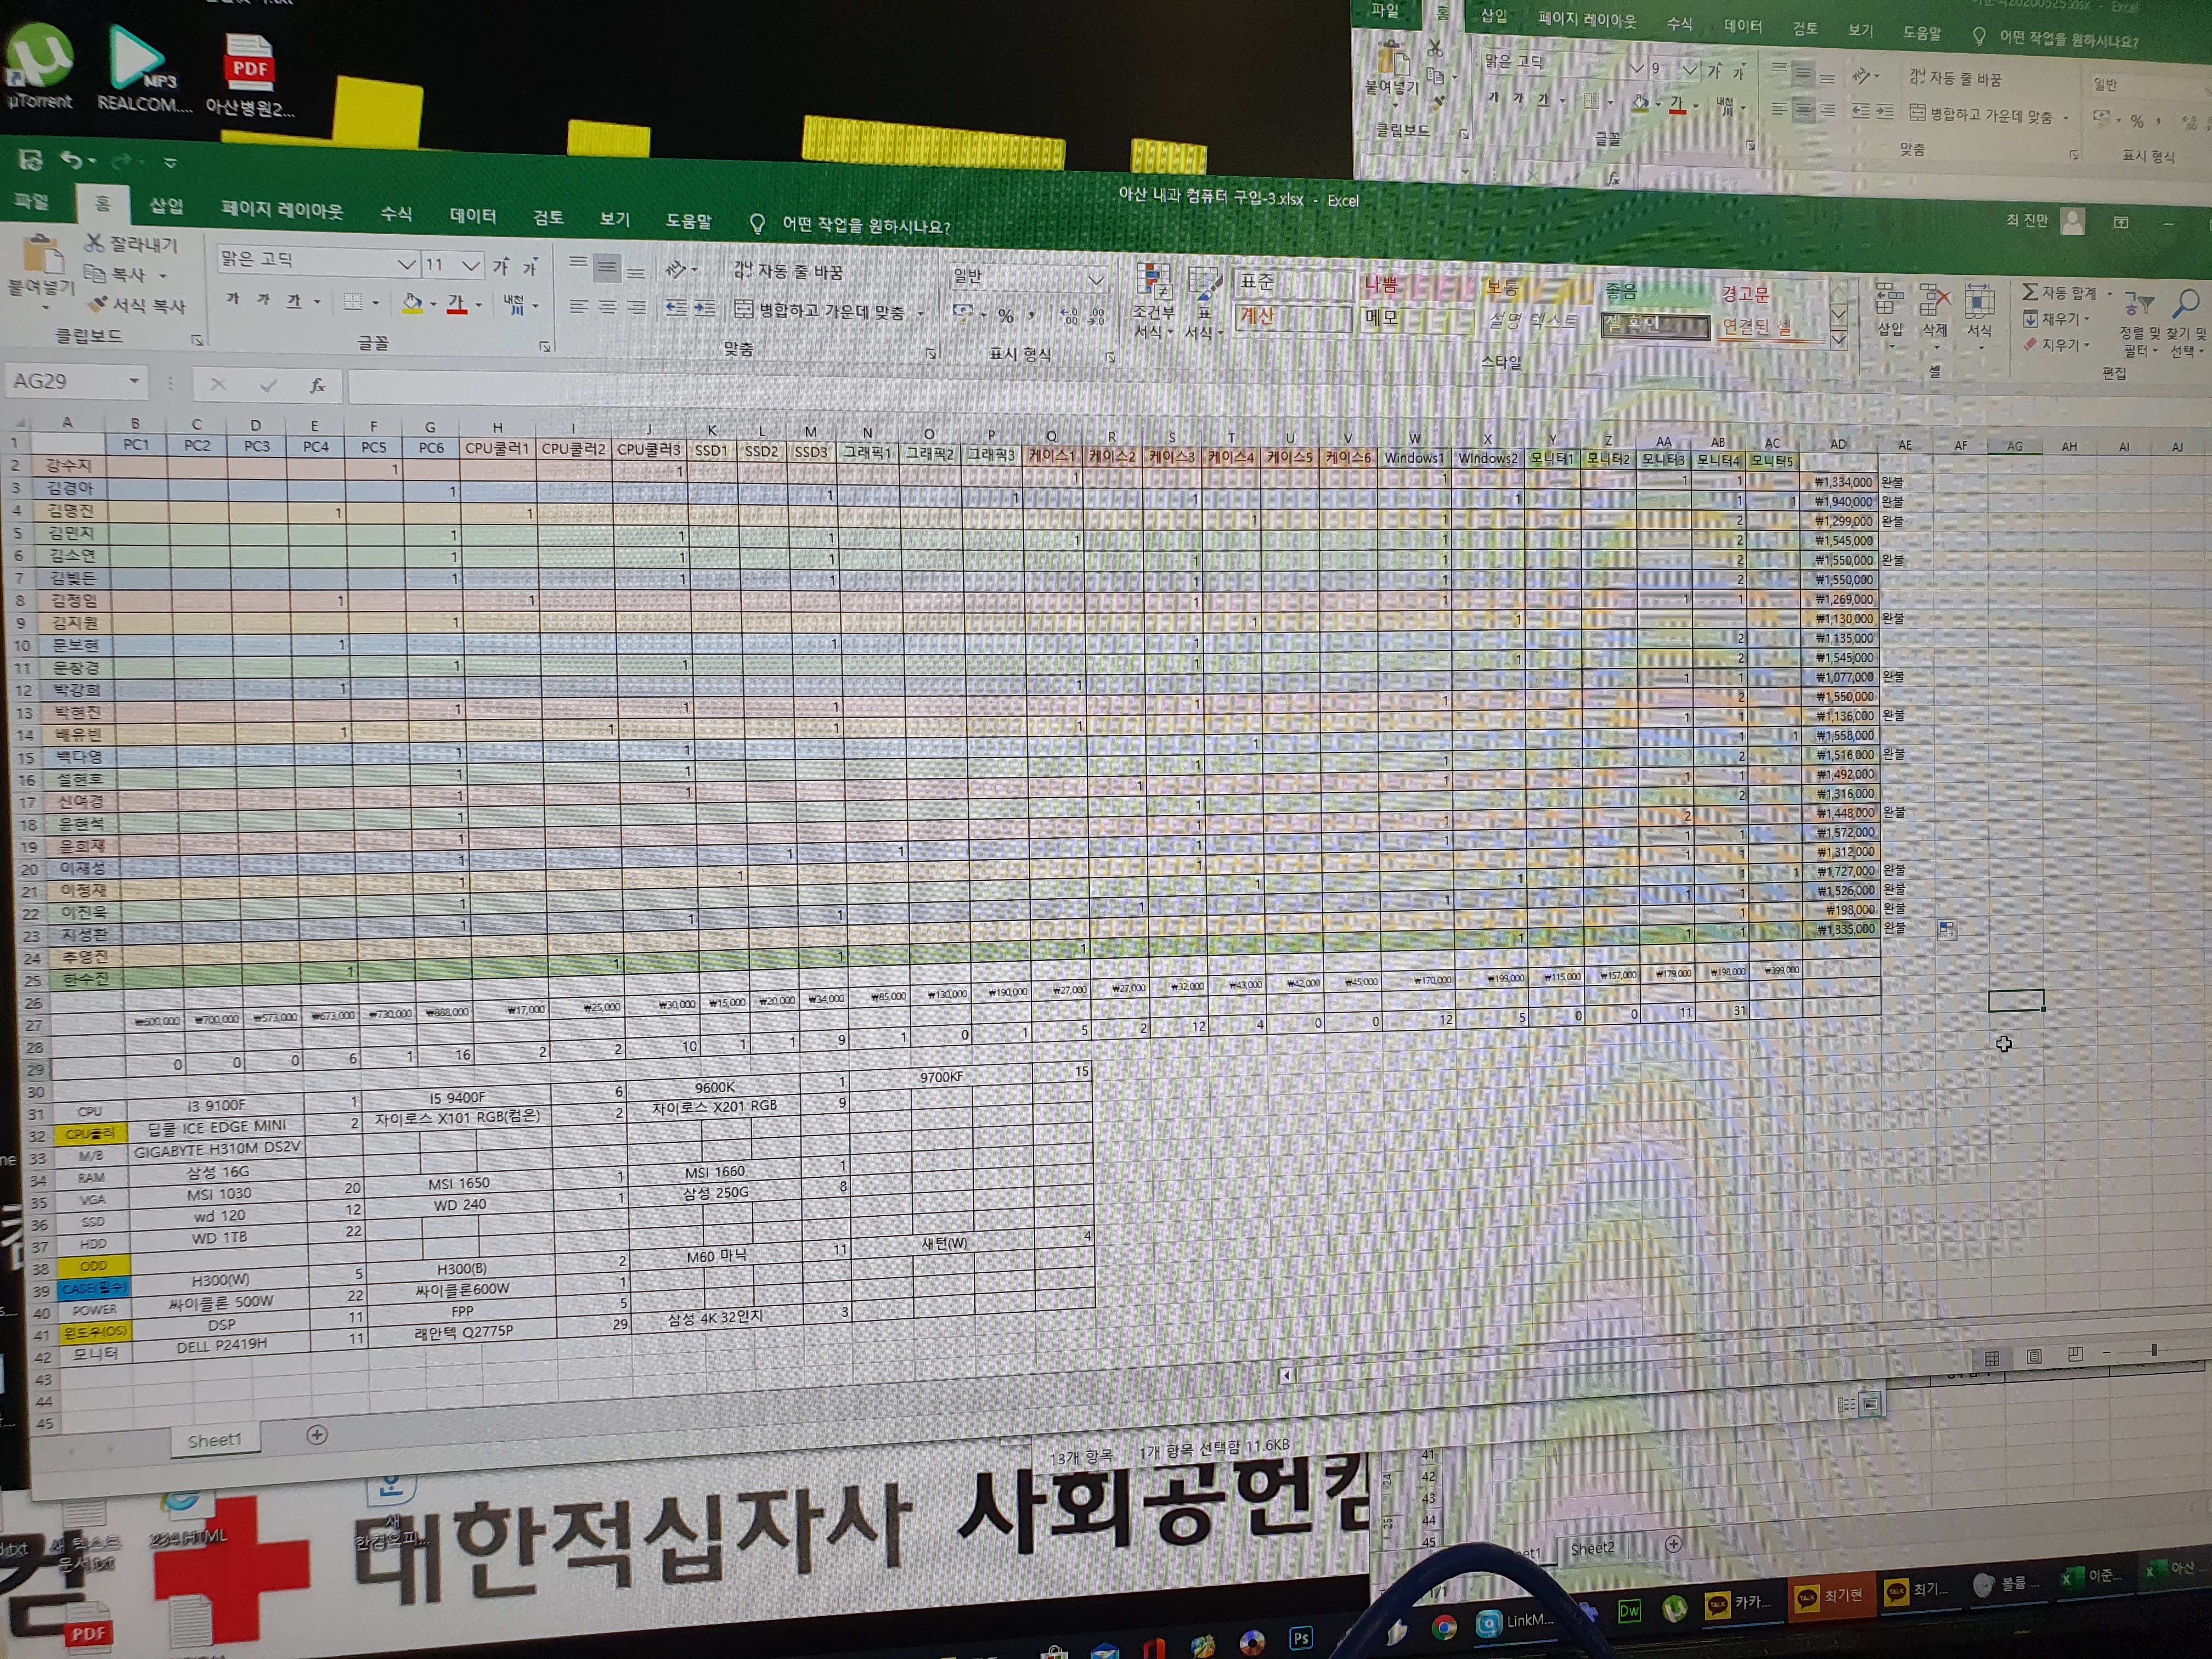Open AutoSum (자동 합계) dropdown arrow
Image resolution: width=2212 pixels, height=1659 pixels.
[2109, 294]
